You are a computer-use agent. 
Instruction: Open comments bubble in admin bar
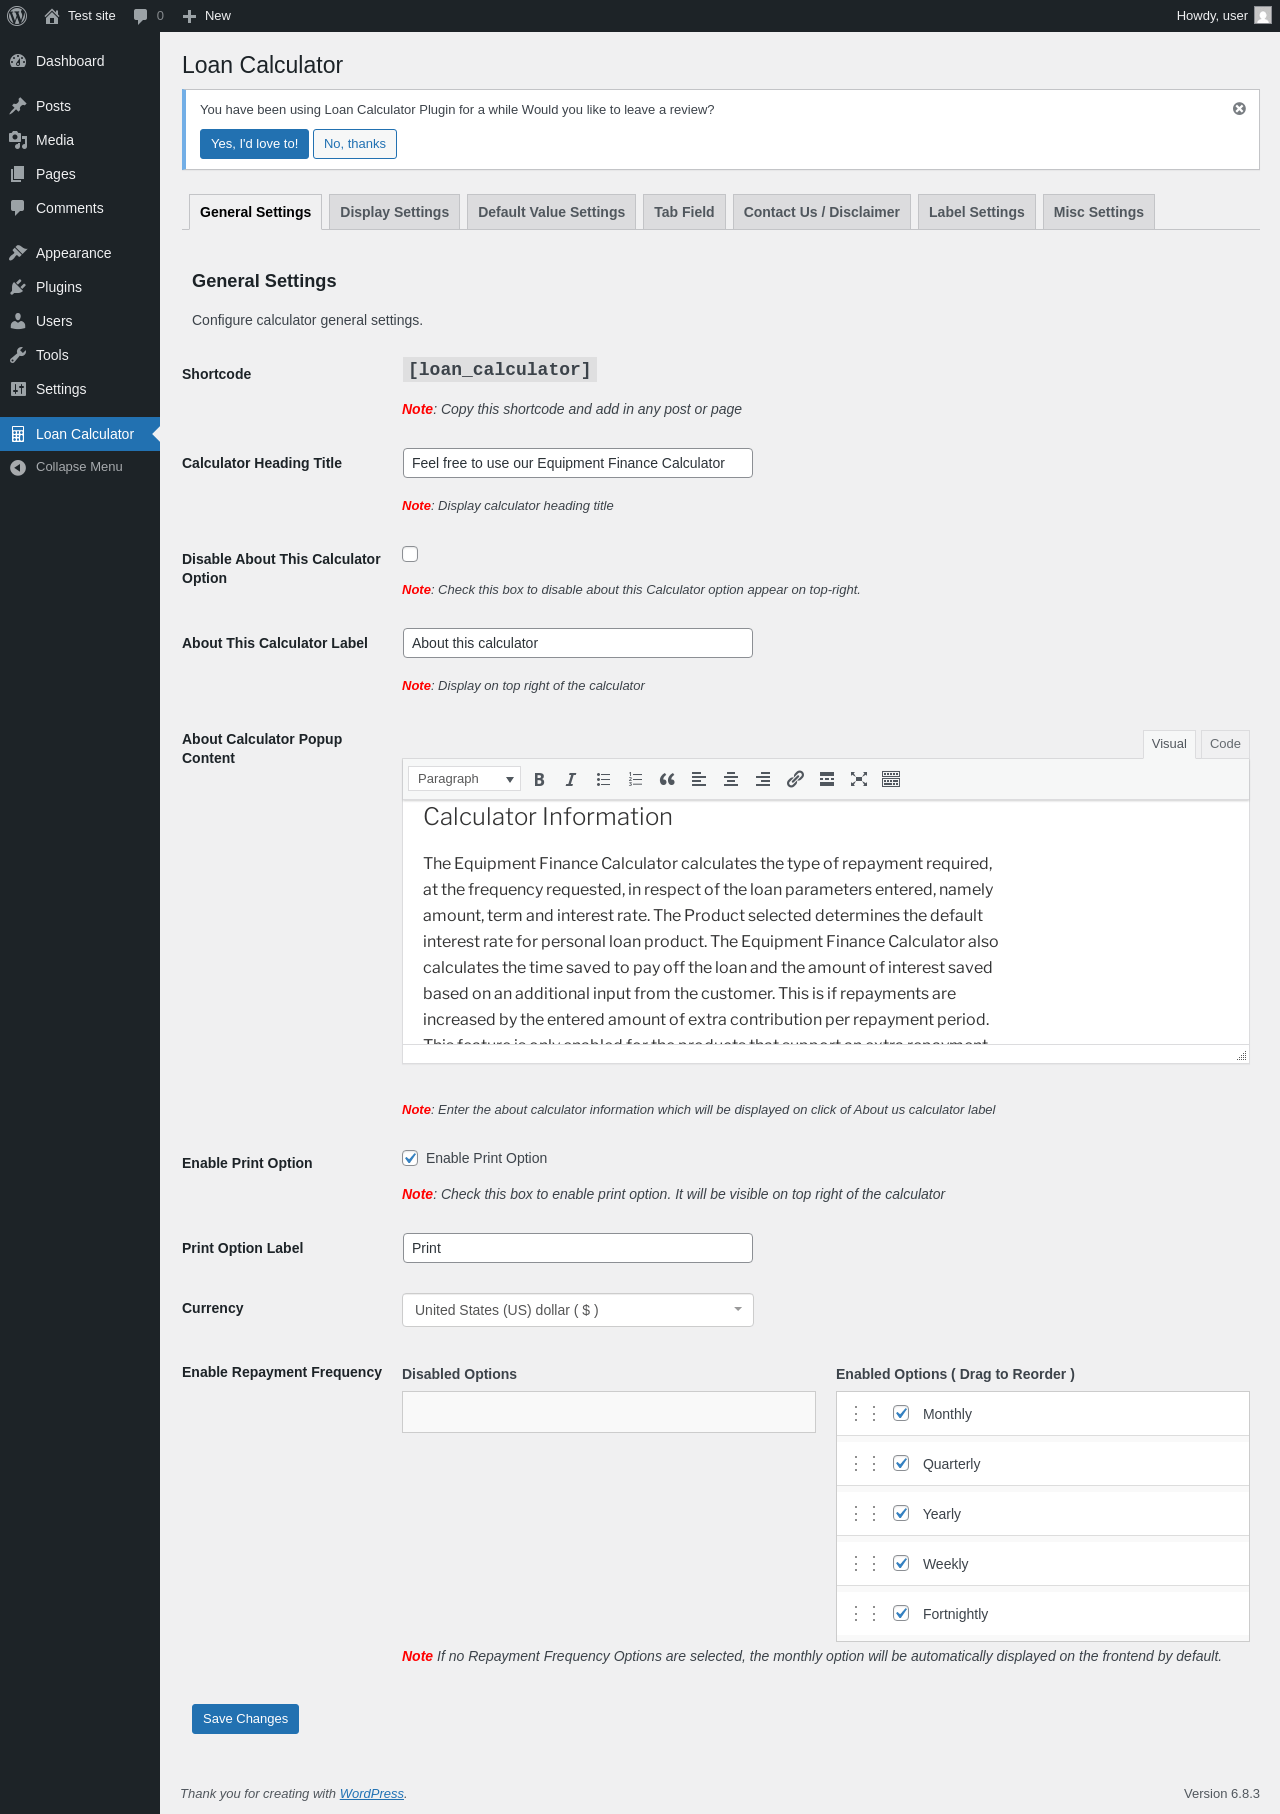tap(148, 16)
